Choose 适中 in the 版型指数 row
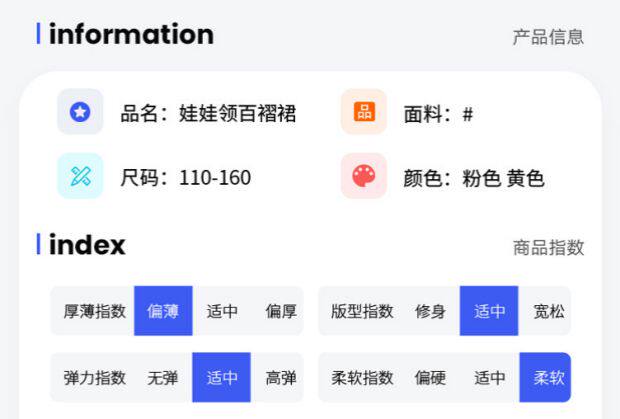The width and height of the screenshot is (620, 419). 489,311
